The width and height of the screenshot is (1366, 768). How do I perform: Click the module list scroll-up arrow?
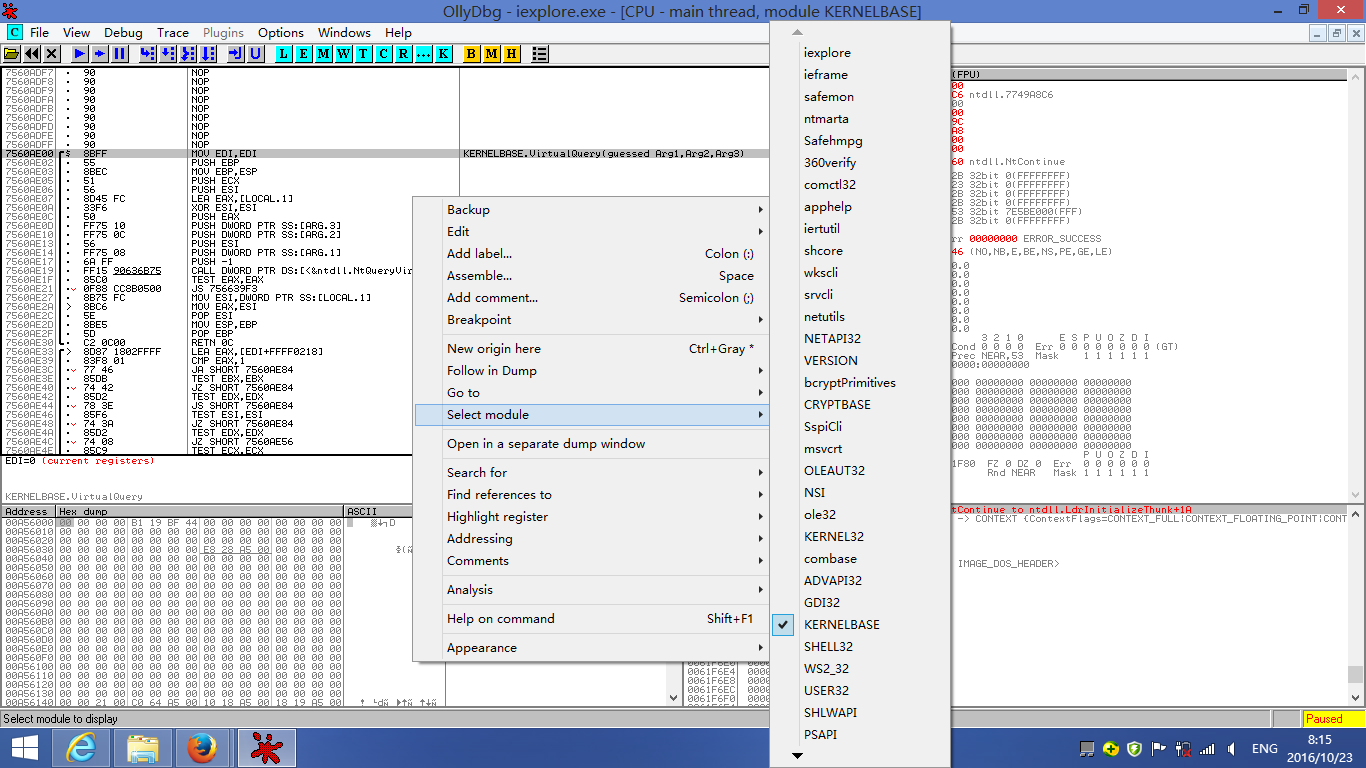click(x=797, y=31)
